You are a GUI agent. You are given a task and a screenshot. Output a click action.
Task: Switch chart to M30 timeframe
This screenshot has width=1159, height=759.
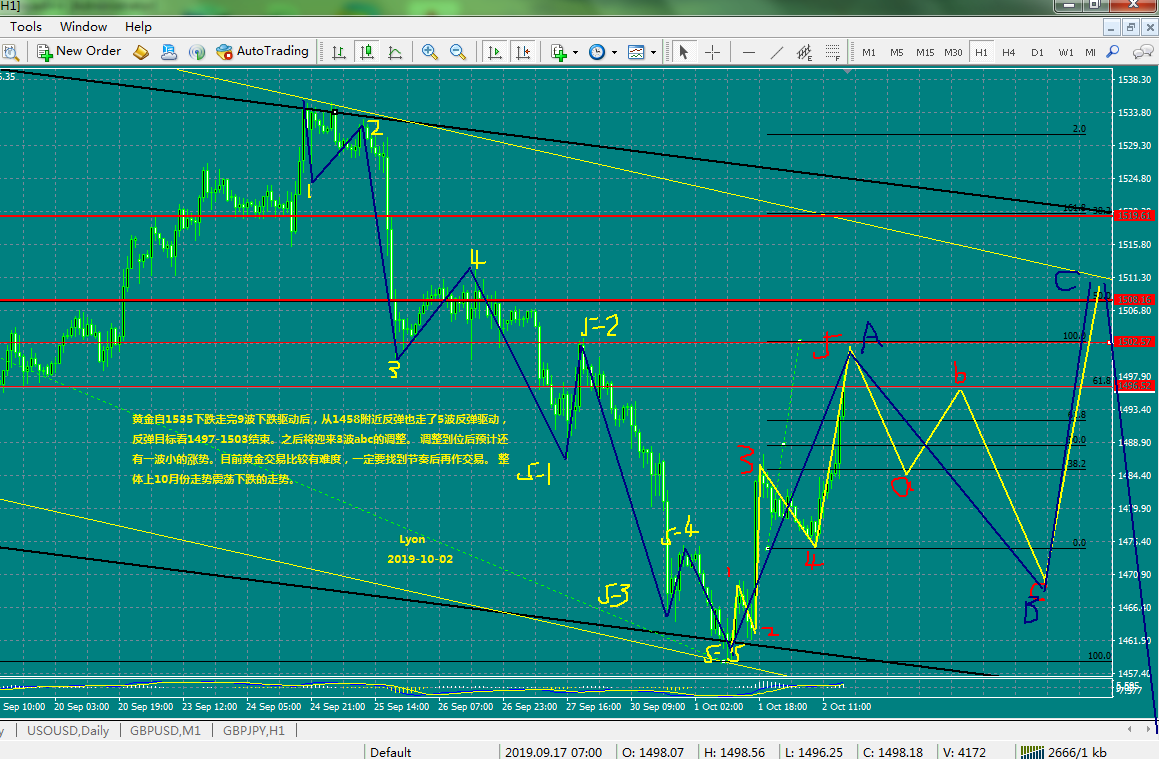[953, 52]
